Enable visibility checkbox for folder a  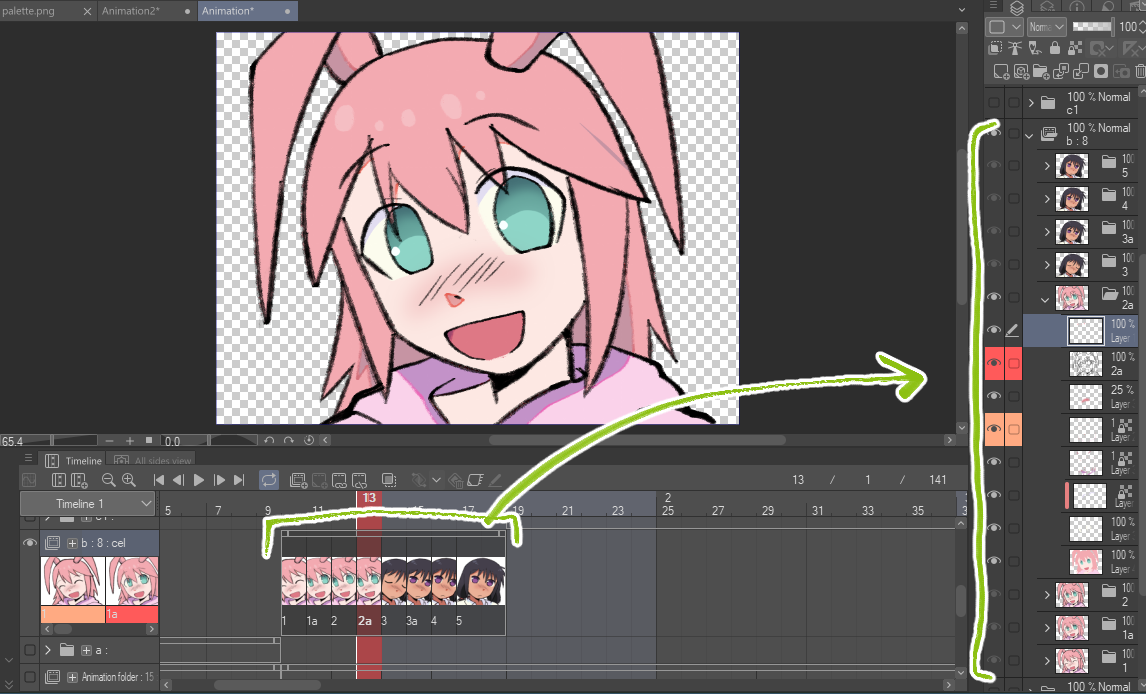pos(29,650)
